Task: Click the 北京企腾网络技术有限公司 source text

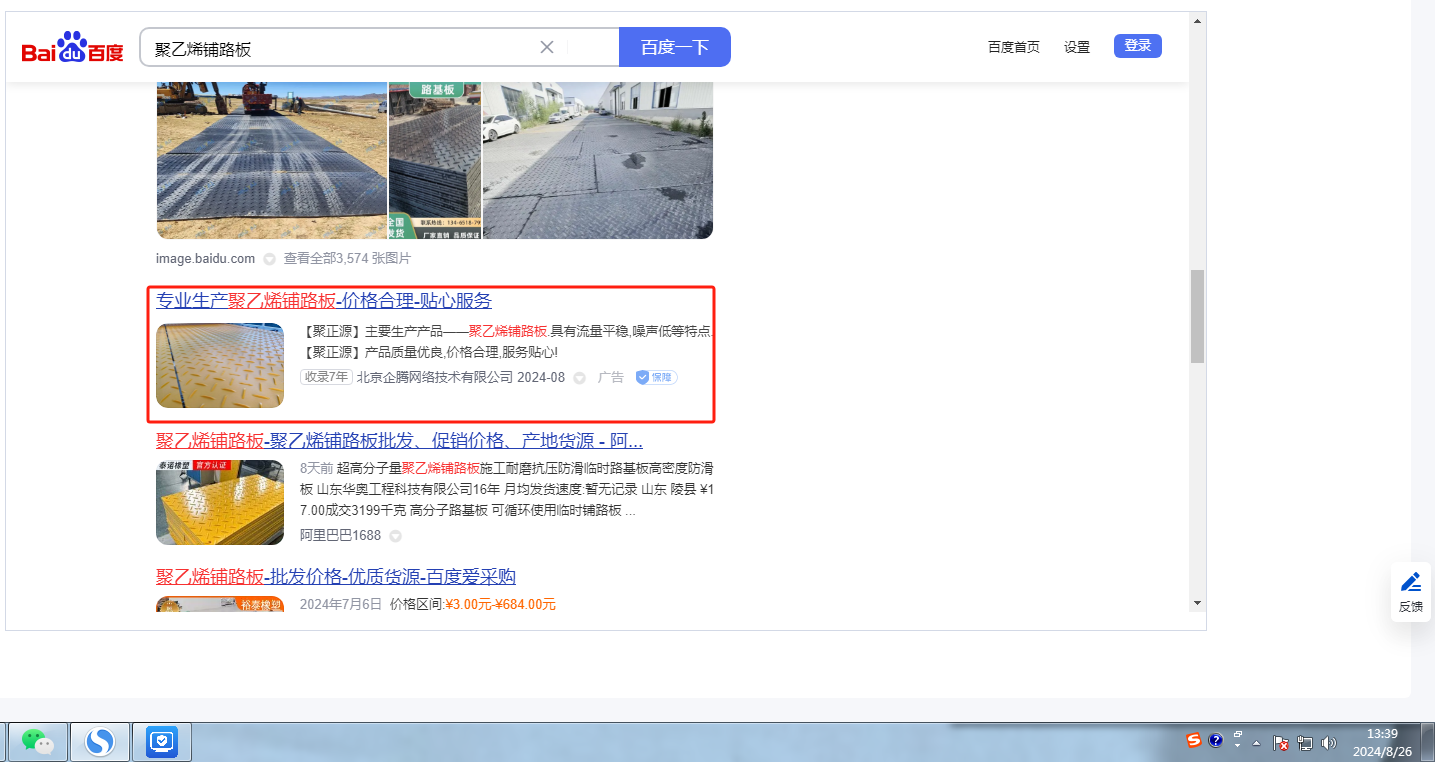Action: (x=435, y=377)
